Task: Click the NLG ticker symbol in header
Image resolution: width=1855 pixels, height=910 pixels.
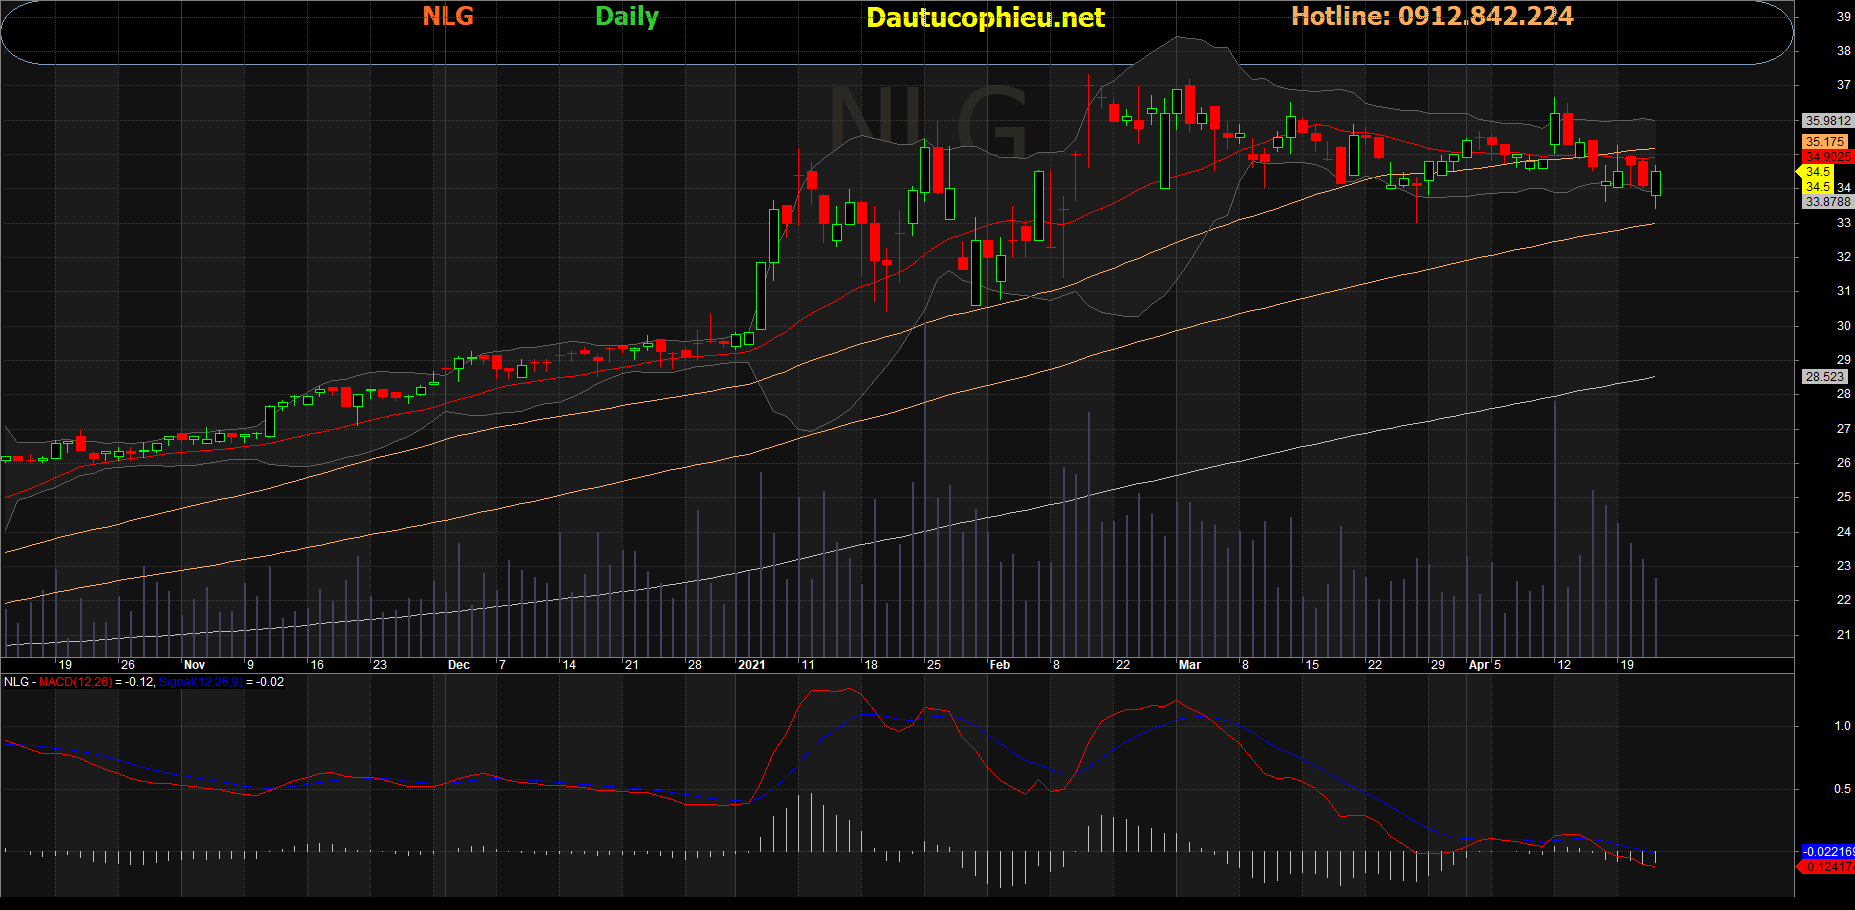Action: click(448, 16)
